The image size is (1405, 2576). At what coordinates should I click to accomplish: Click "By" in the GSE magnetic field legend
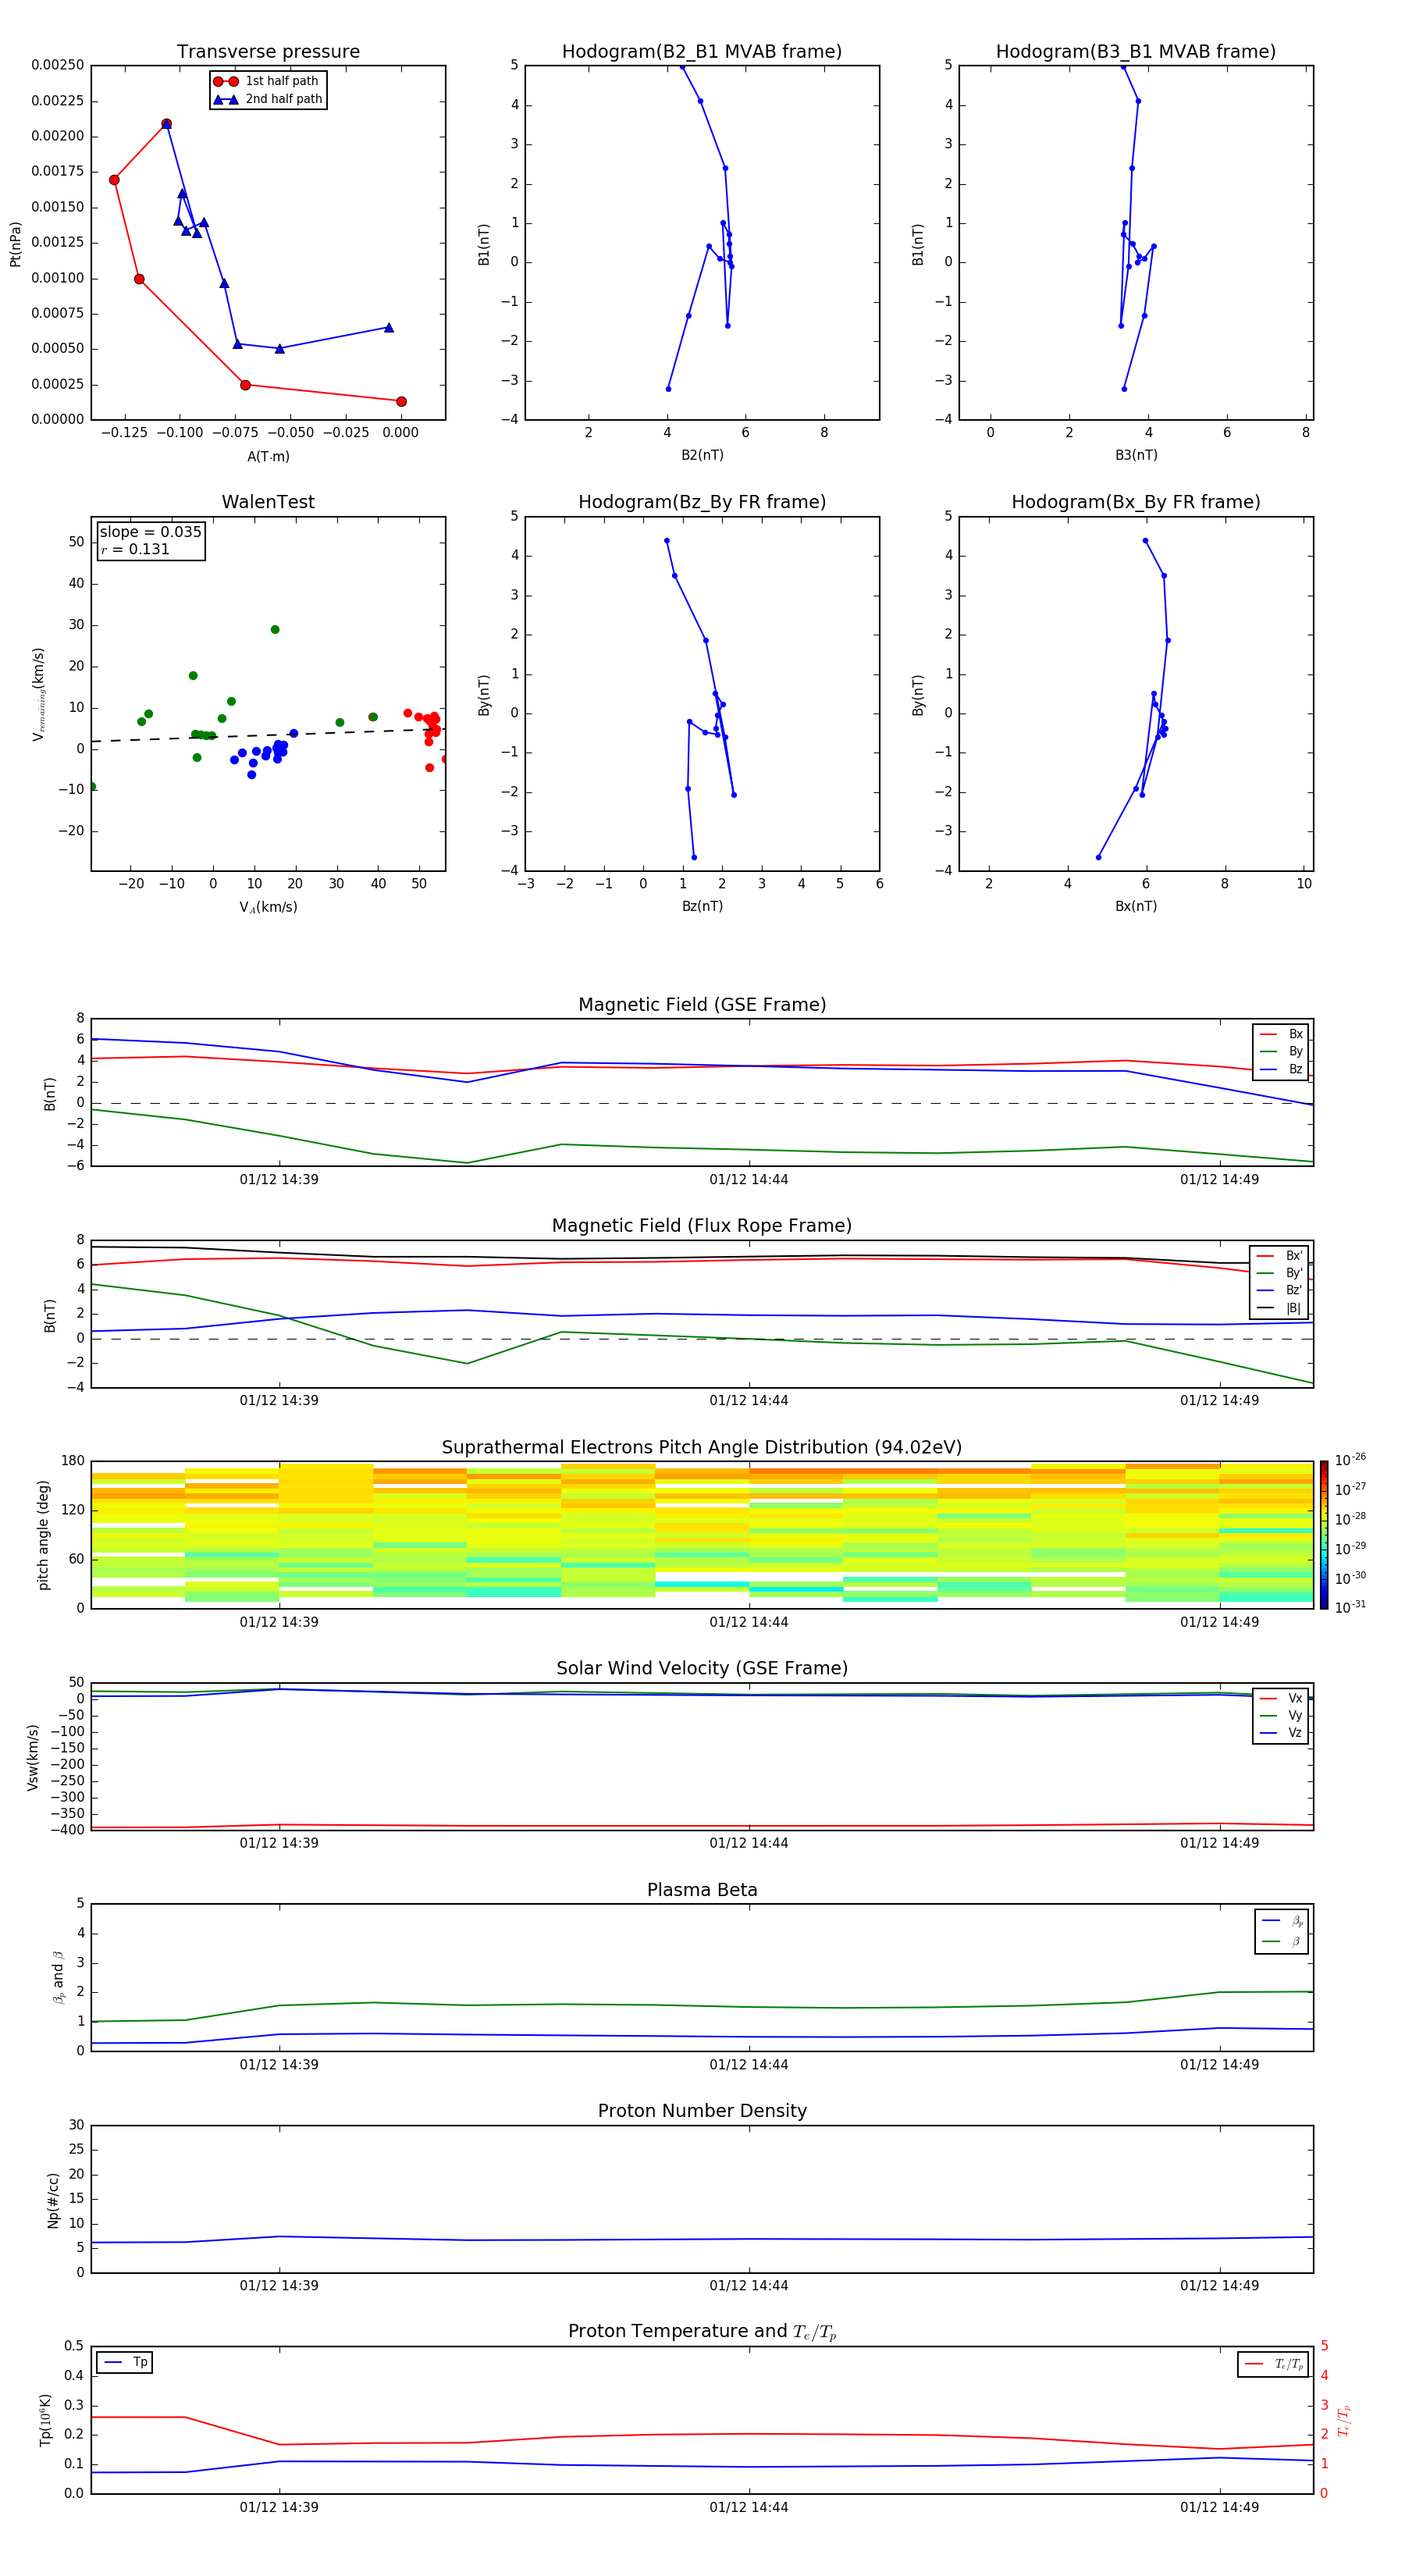tap(1281, 1051)
